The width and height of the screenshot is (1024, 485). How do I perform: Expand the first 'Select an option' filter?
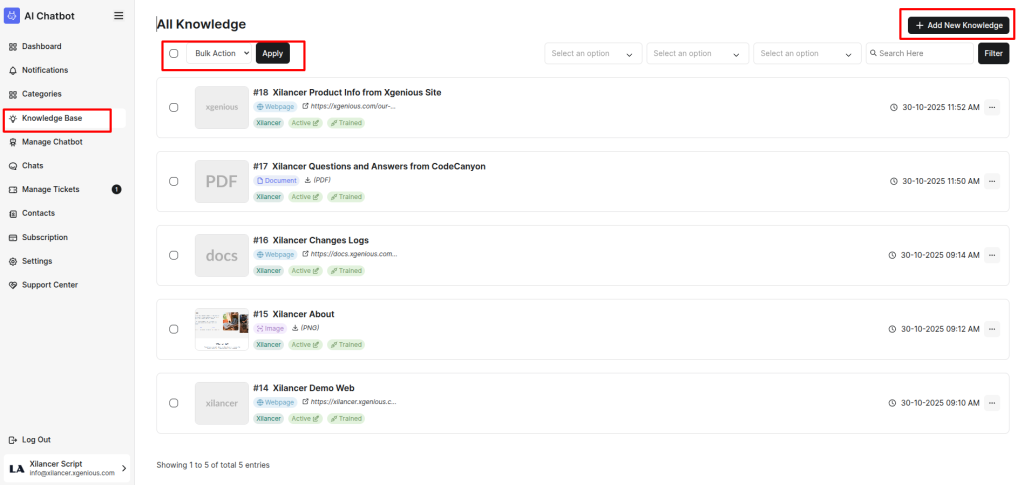pyautogui.click(x=593, y=54)
